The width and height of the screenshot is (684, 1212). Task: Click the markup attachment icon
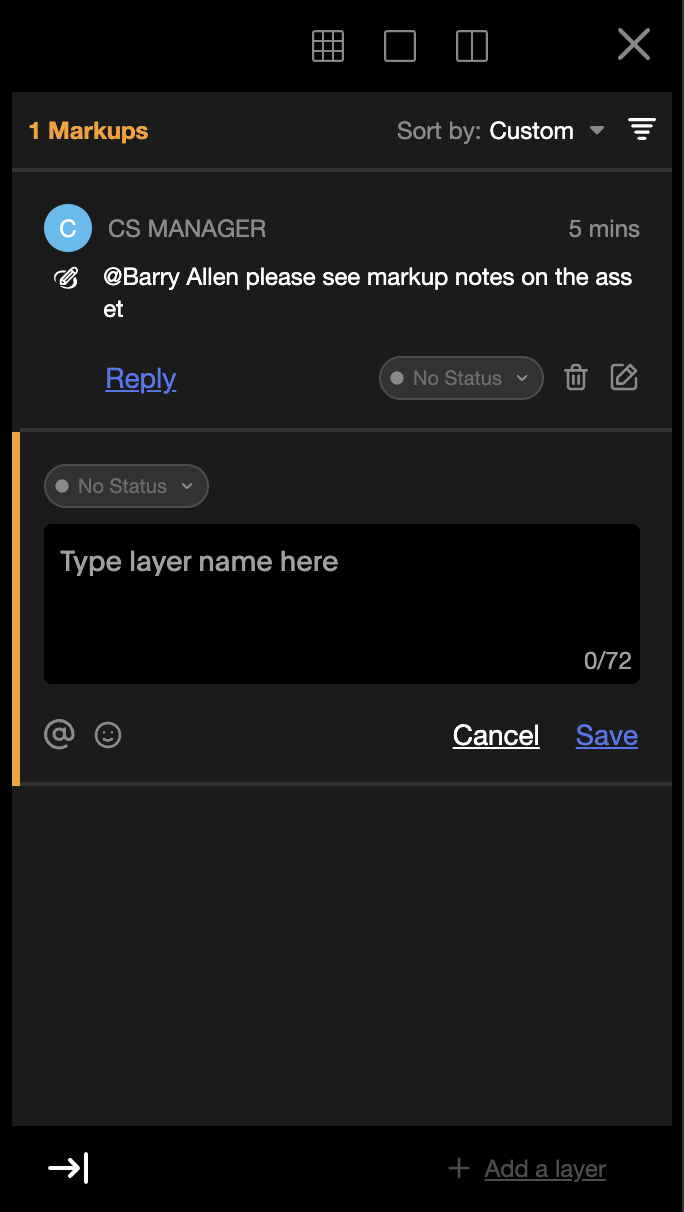[x=66, y=278]
